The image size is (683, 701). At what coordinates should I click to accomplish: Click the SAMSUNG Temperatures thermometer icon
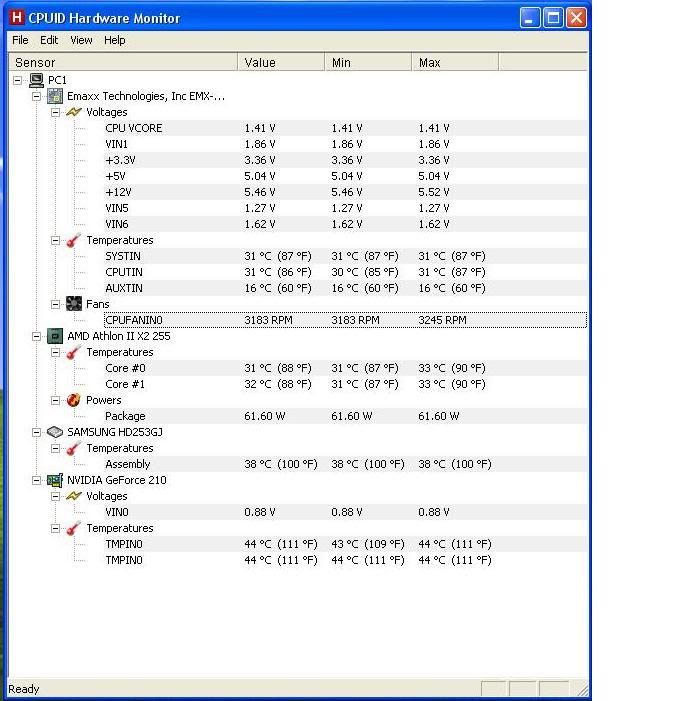[73, 448]
